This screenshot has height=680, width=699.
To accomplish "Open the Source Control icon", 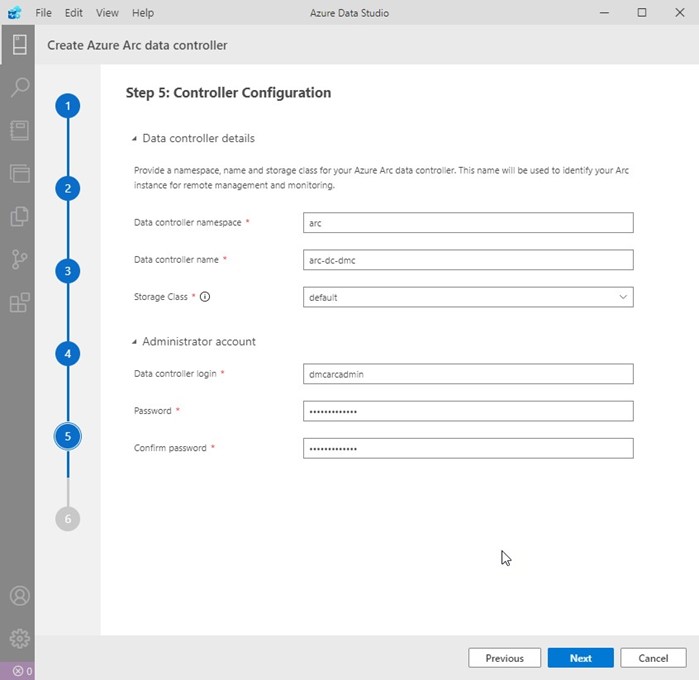I will point(20,260).
